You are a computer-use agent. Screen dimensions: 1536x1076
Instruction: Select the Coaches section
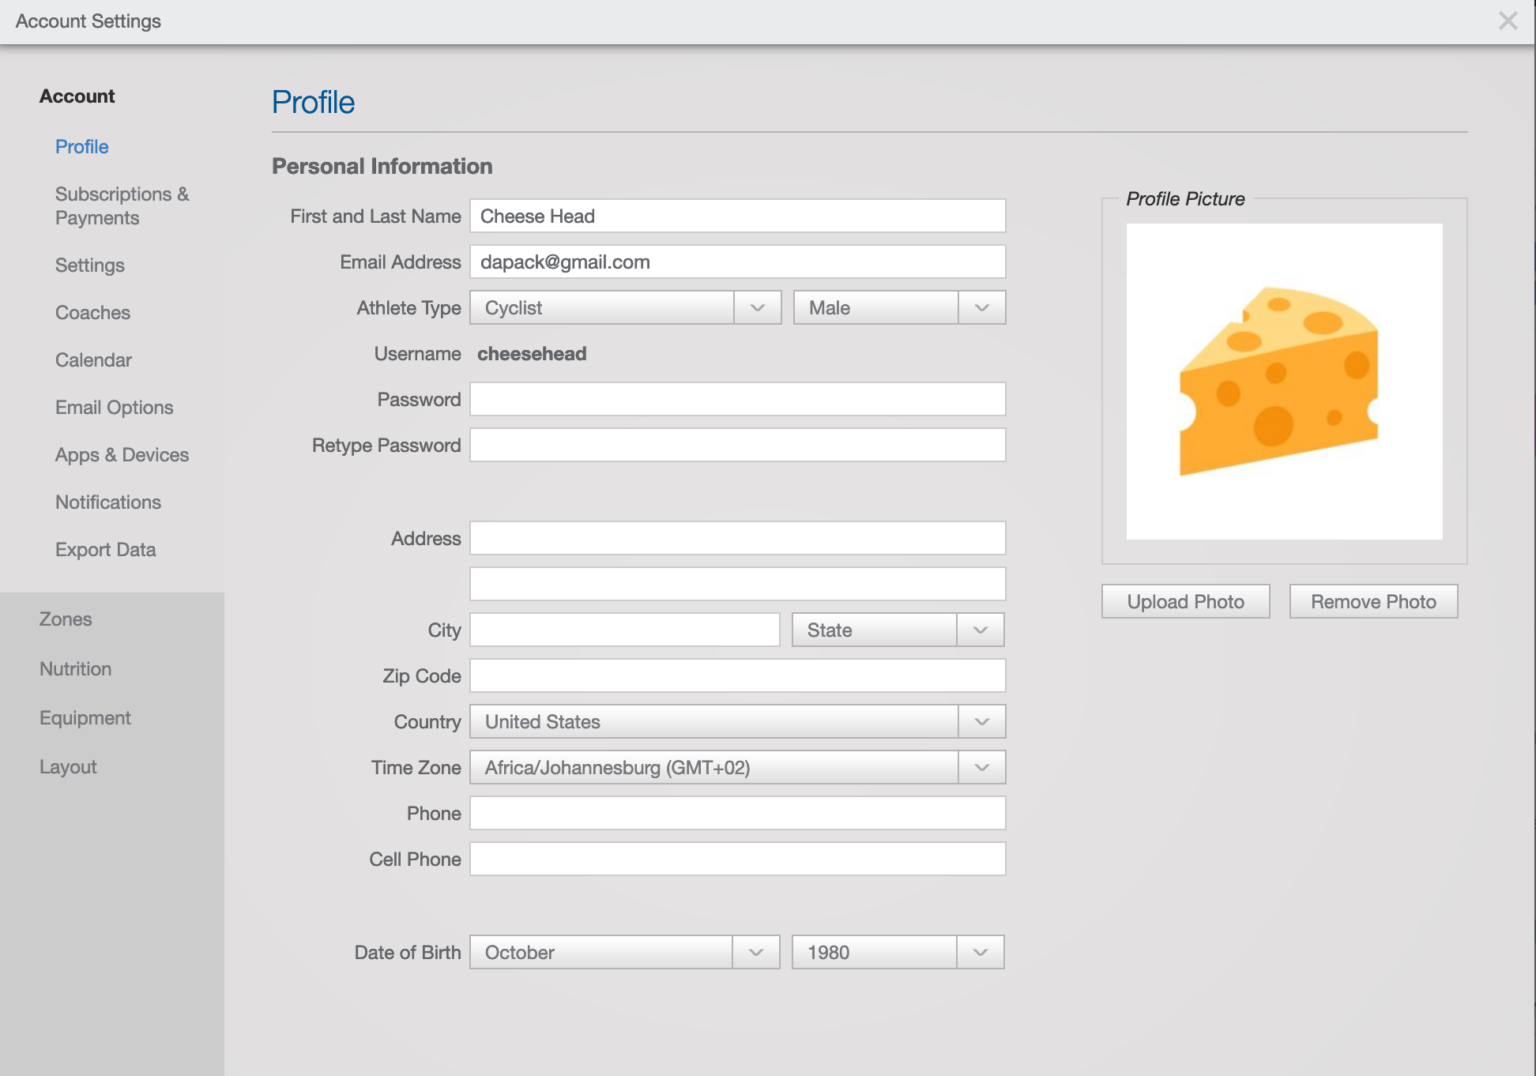(92, 313)
